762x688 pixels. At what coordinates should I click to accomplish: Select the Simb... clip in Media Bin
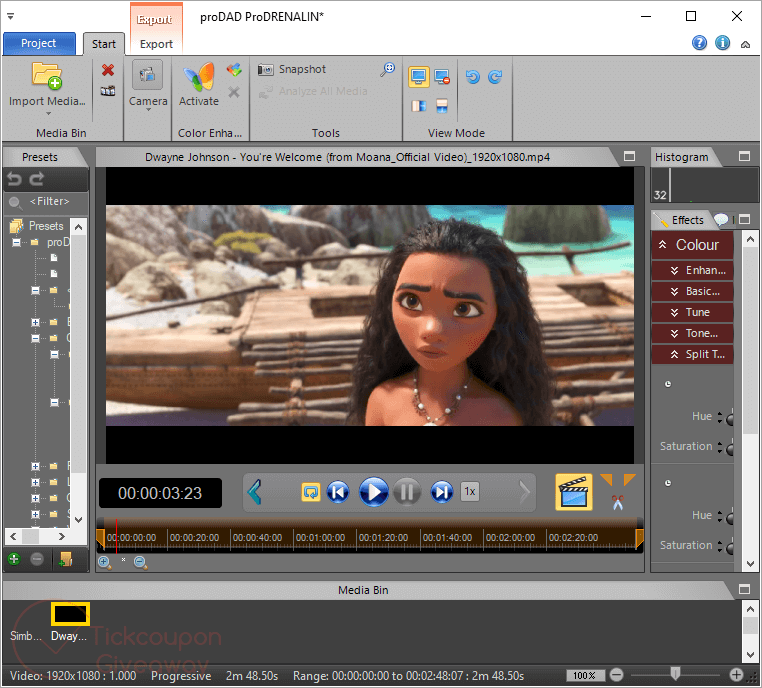pos(25,636)
